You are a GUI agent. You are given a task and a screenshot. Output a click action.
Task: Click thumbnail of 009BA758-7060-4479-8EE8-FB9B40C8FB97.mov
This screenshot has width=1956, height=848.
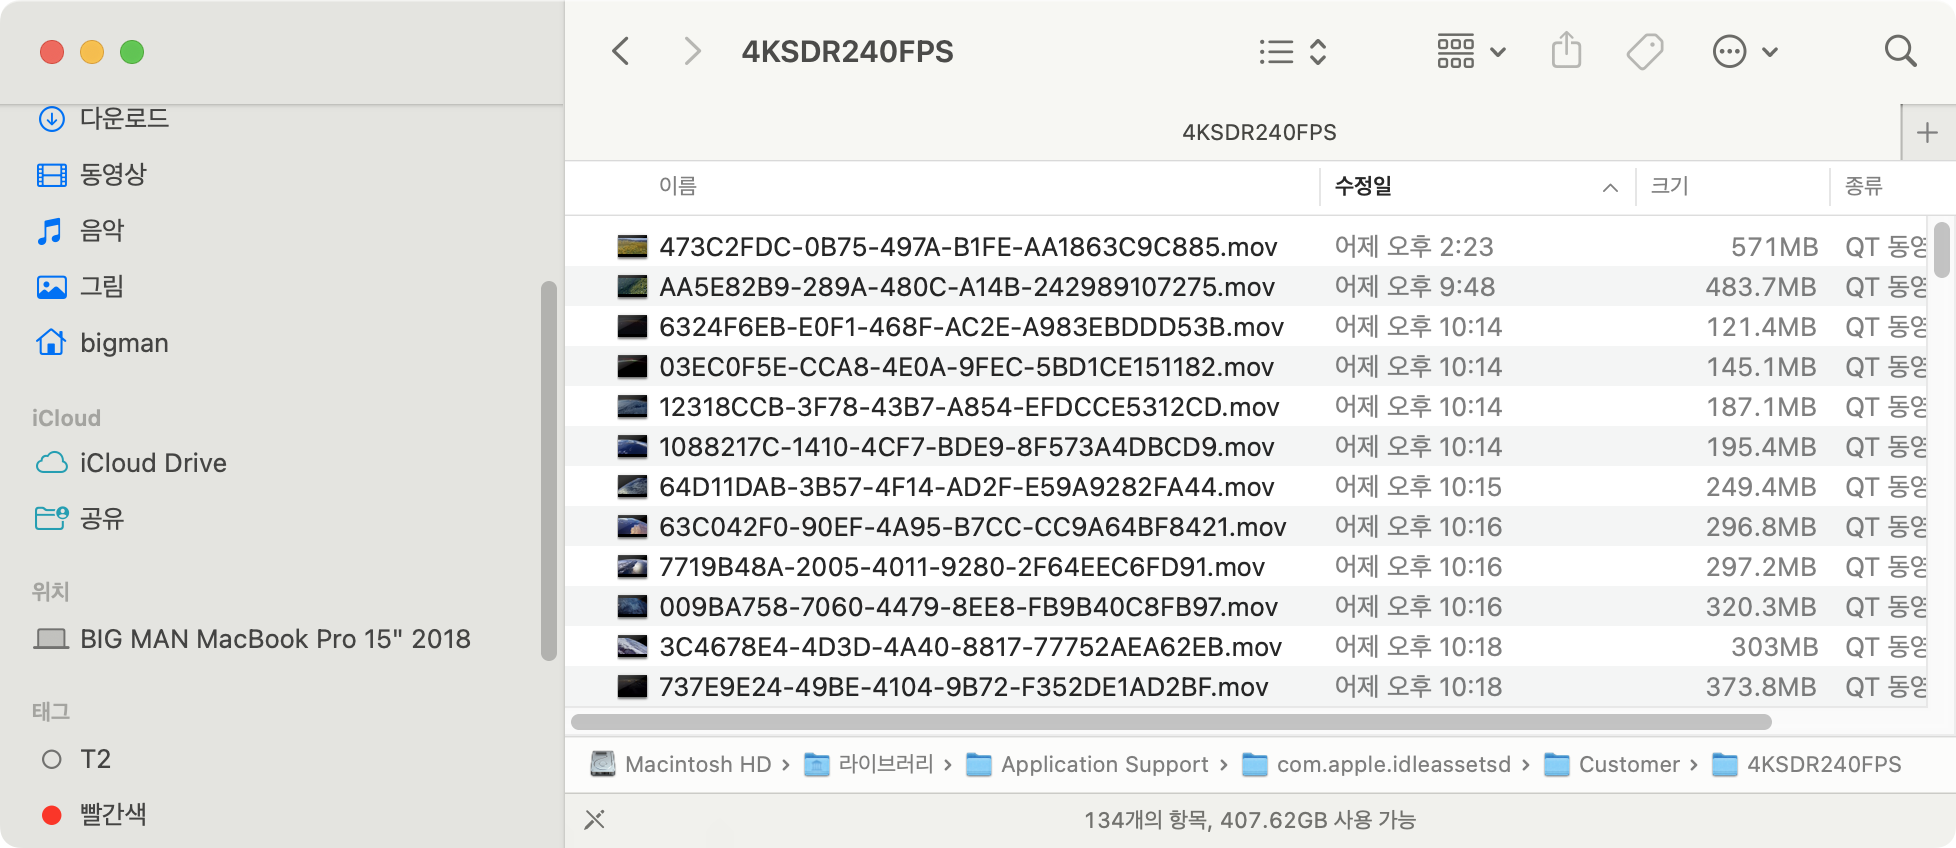click(632, 606)
